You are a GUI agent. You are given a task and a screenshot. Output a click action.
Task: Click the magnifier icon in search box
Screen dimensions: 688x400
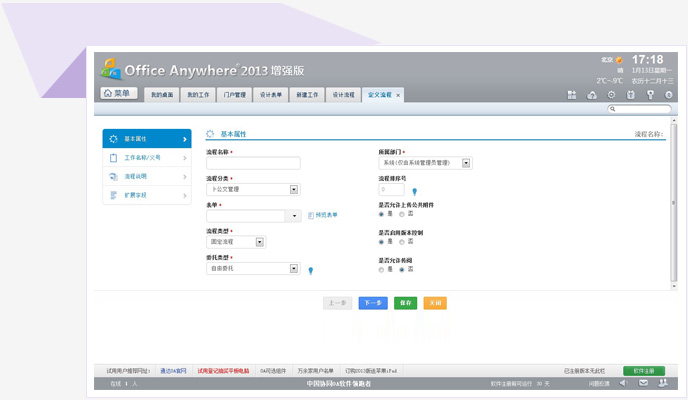[x=613, y=109]
